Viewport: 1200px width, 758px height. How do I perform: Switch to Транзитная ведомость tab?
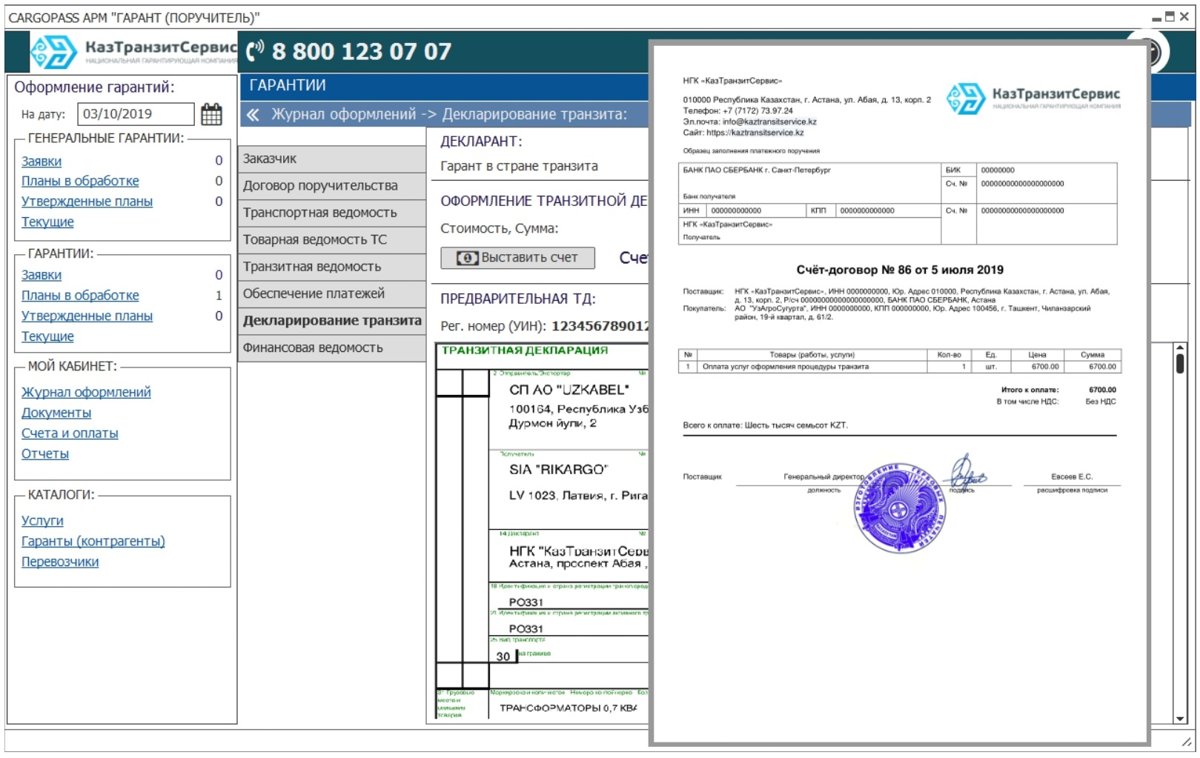click(332, 266)
